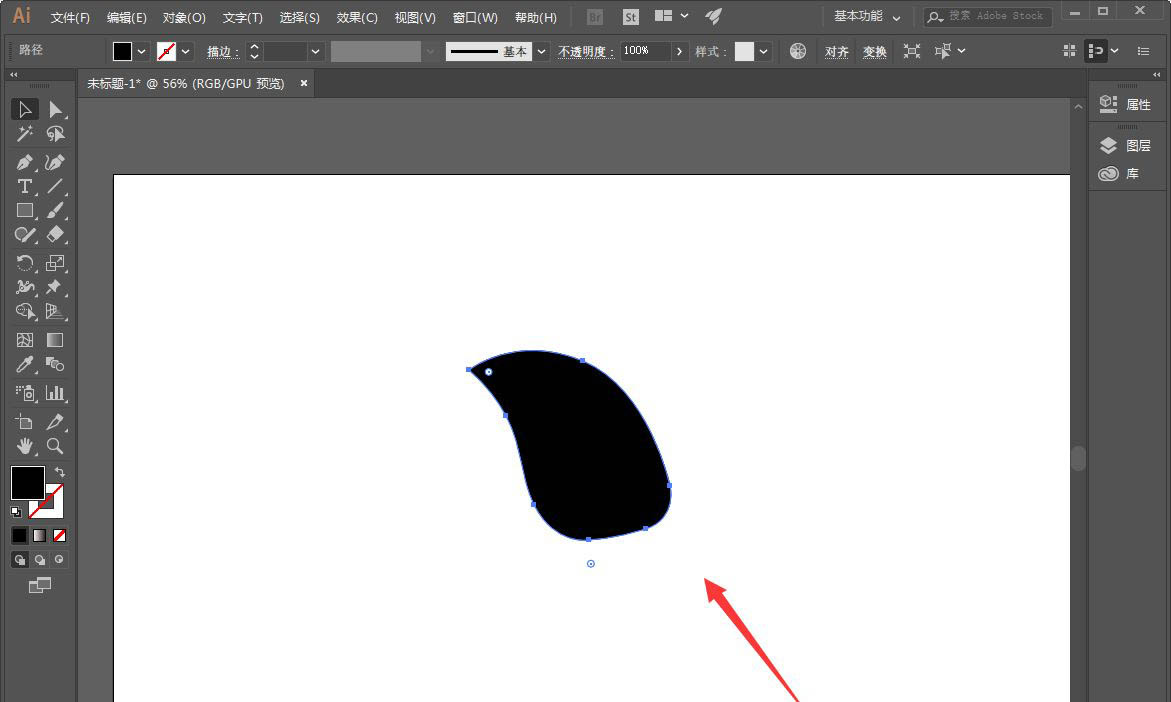Choose the Hand tool
Image resolution: width=1171 pixels, height=702 pixels.
[x=25, y=446]
